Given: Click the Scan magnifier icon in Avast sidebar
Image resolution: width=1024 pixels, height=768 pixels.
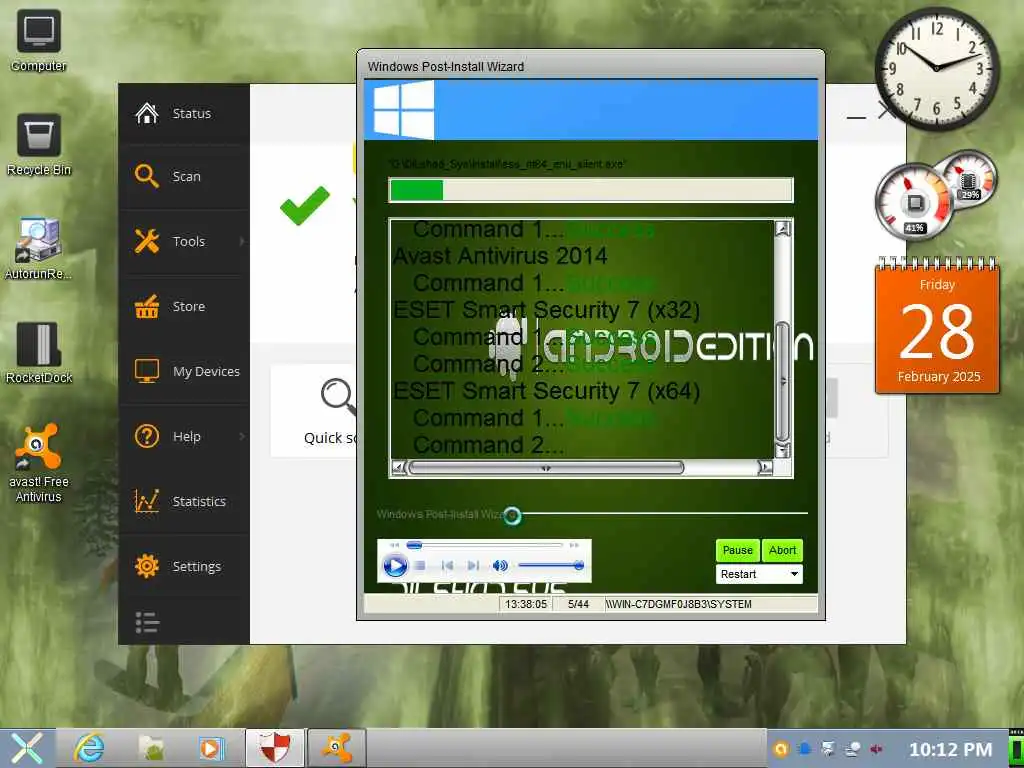Looking at the screenshot, I should pos(146,176).
